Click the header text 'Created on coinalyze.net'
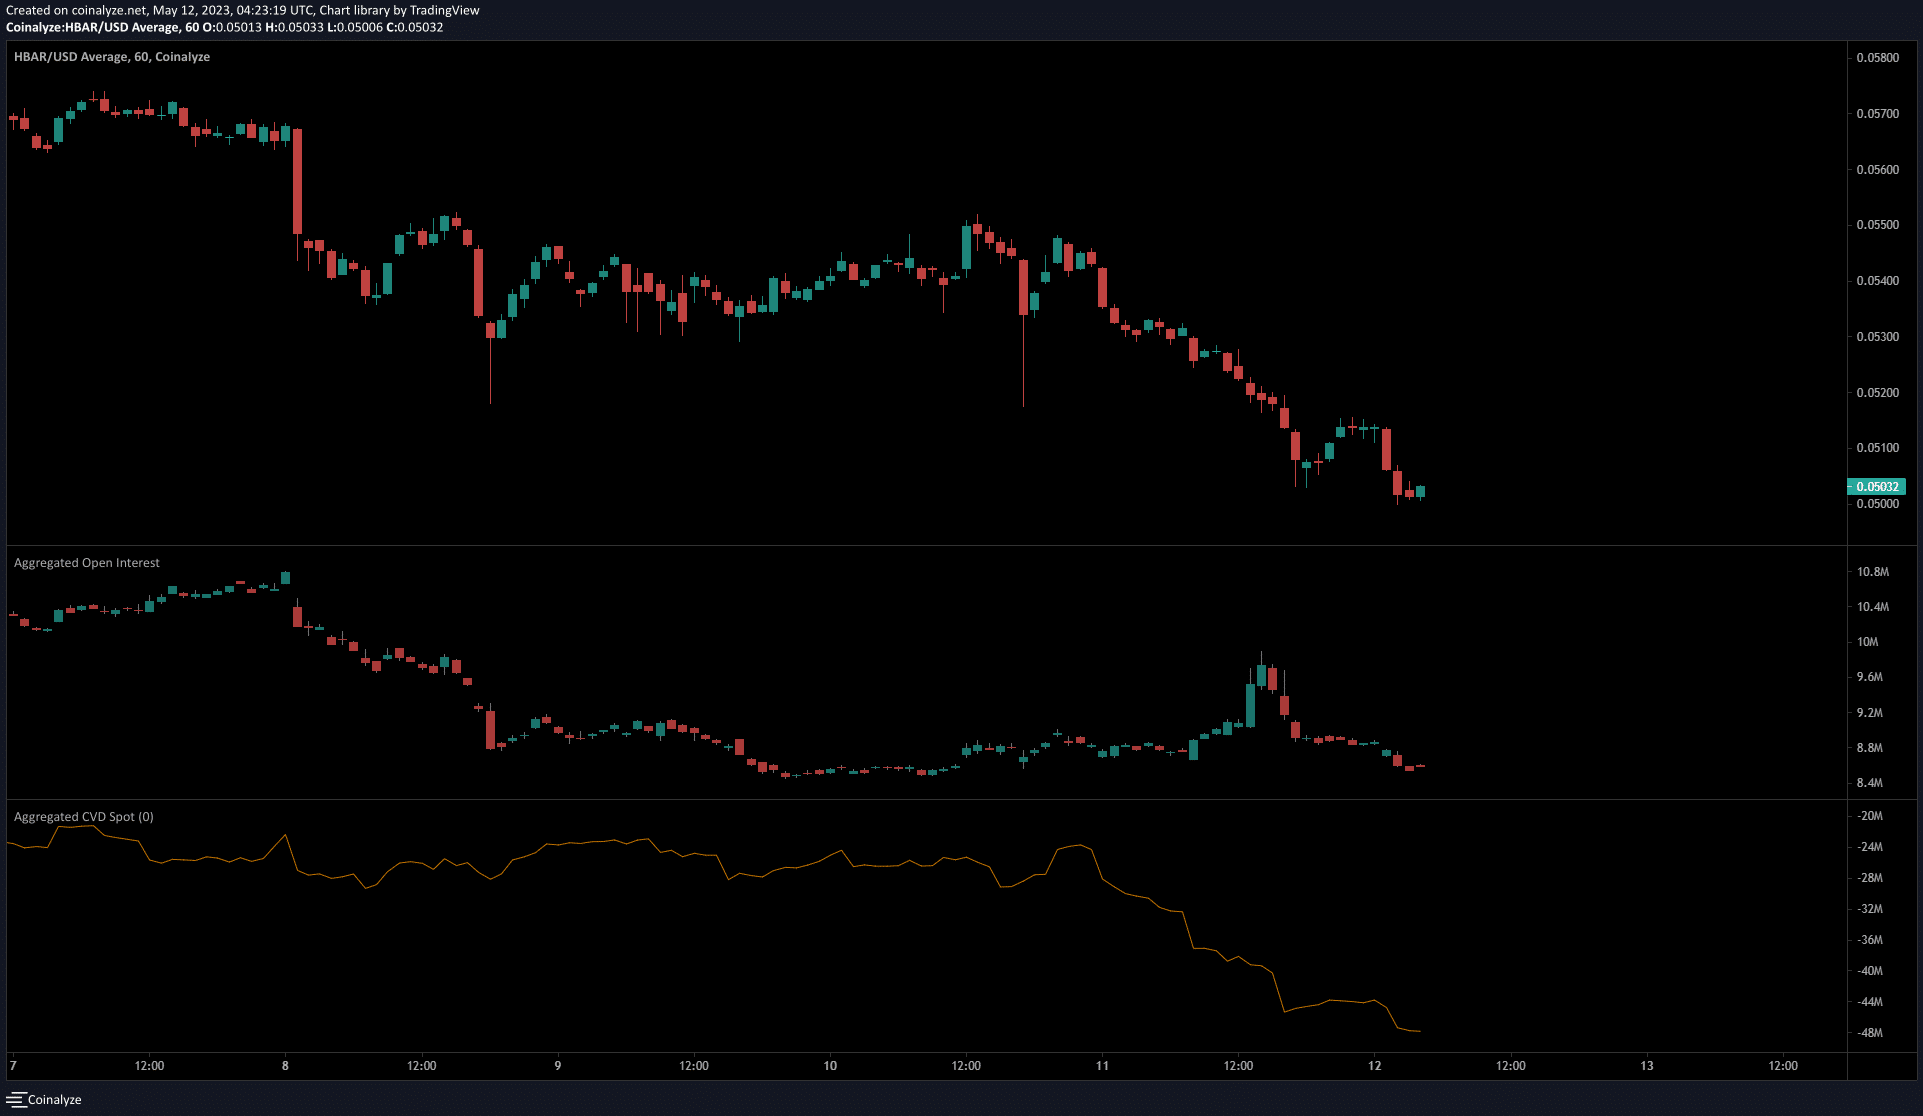 coord(76,10)
